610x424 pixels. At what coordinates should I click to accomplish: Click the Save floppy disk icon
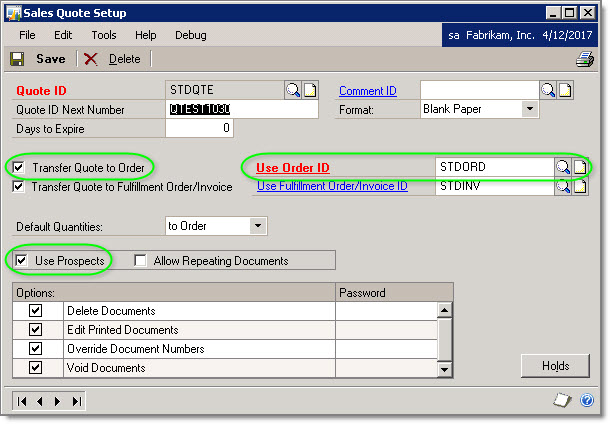coord(17,59)
